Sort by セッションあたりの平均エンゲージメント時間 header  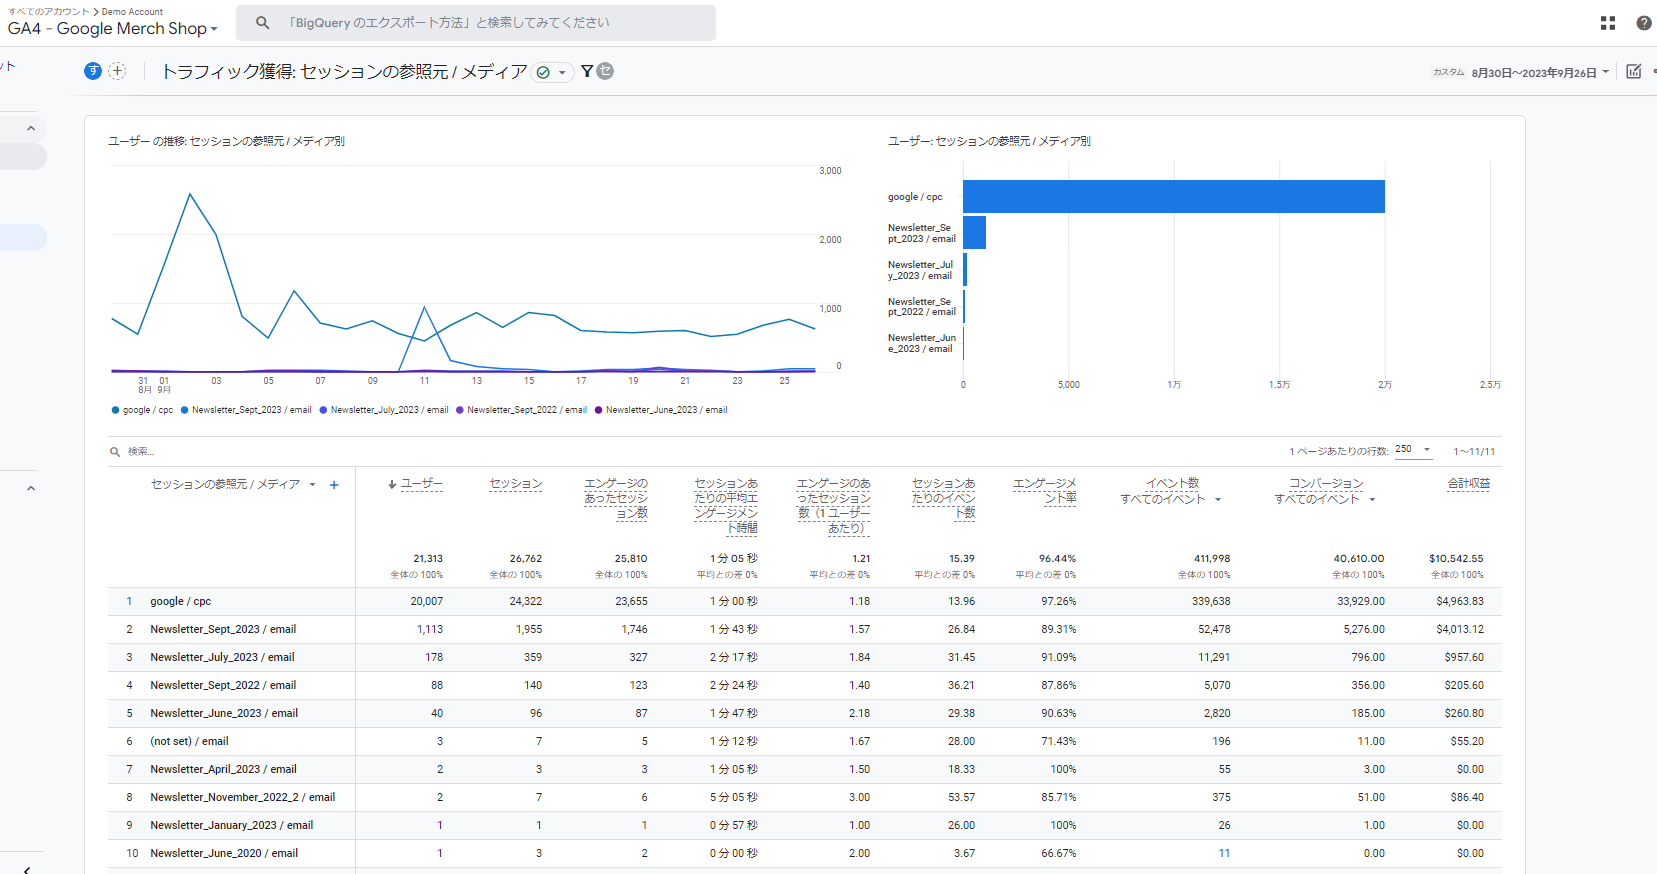(x=726, y=505)
